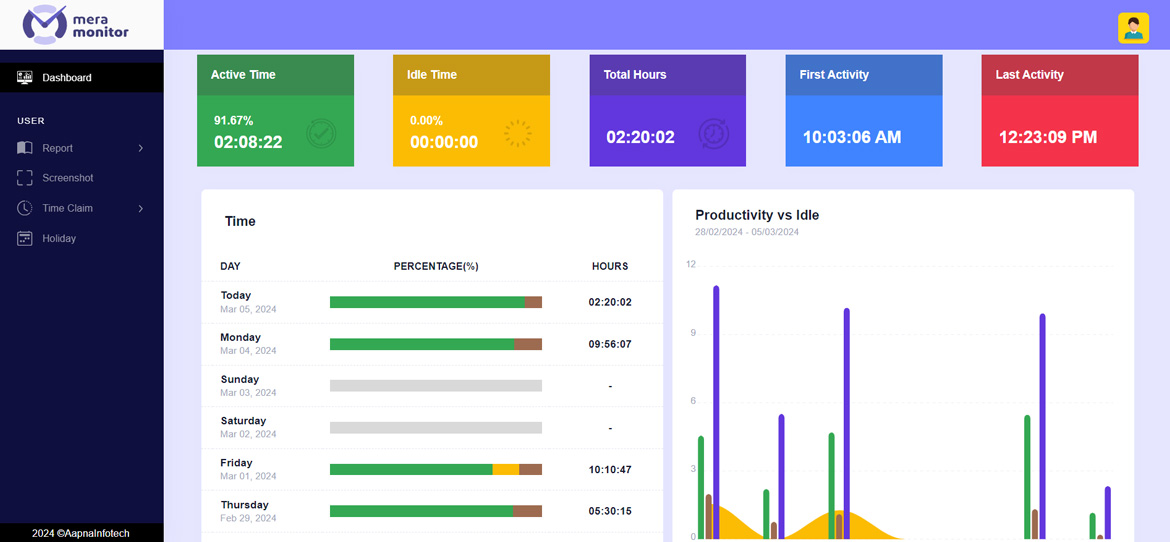The height and width of the screenshot is (542, 1170).
Task: Open the Dashboard menu item
Action: point(67,78)
